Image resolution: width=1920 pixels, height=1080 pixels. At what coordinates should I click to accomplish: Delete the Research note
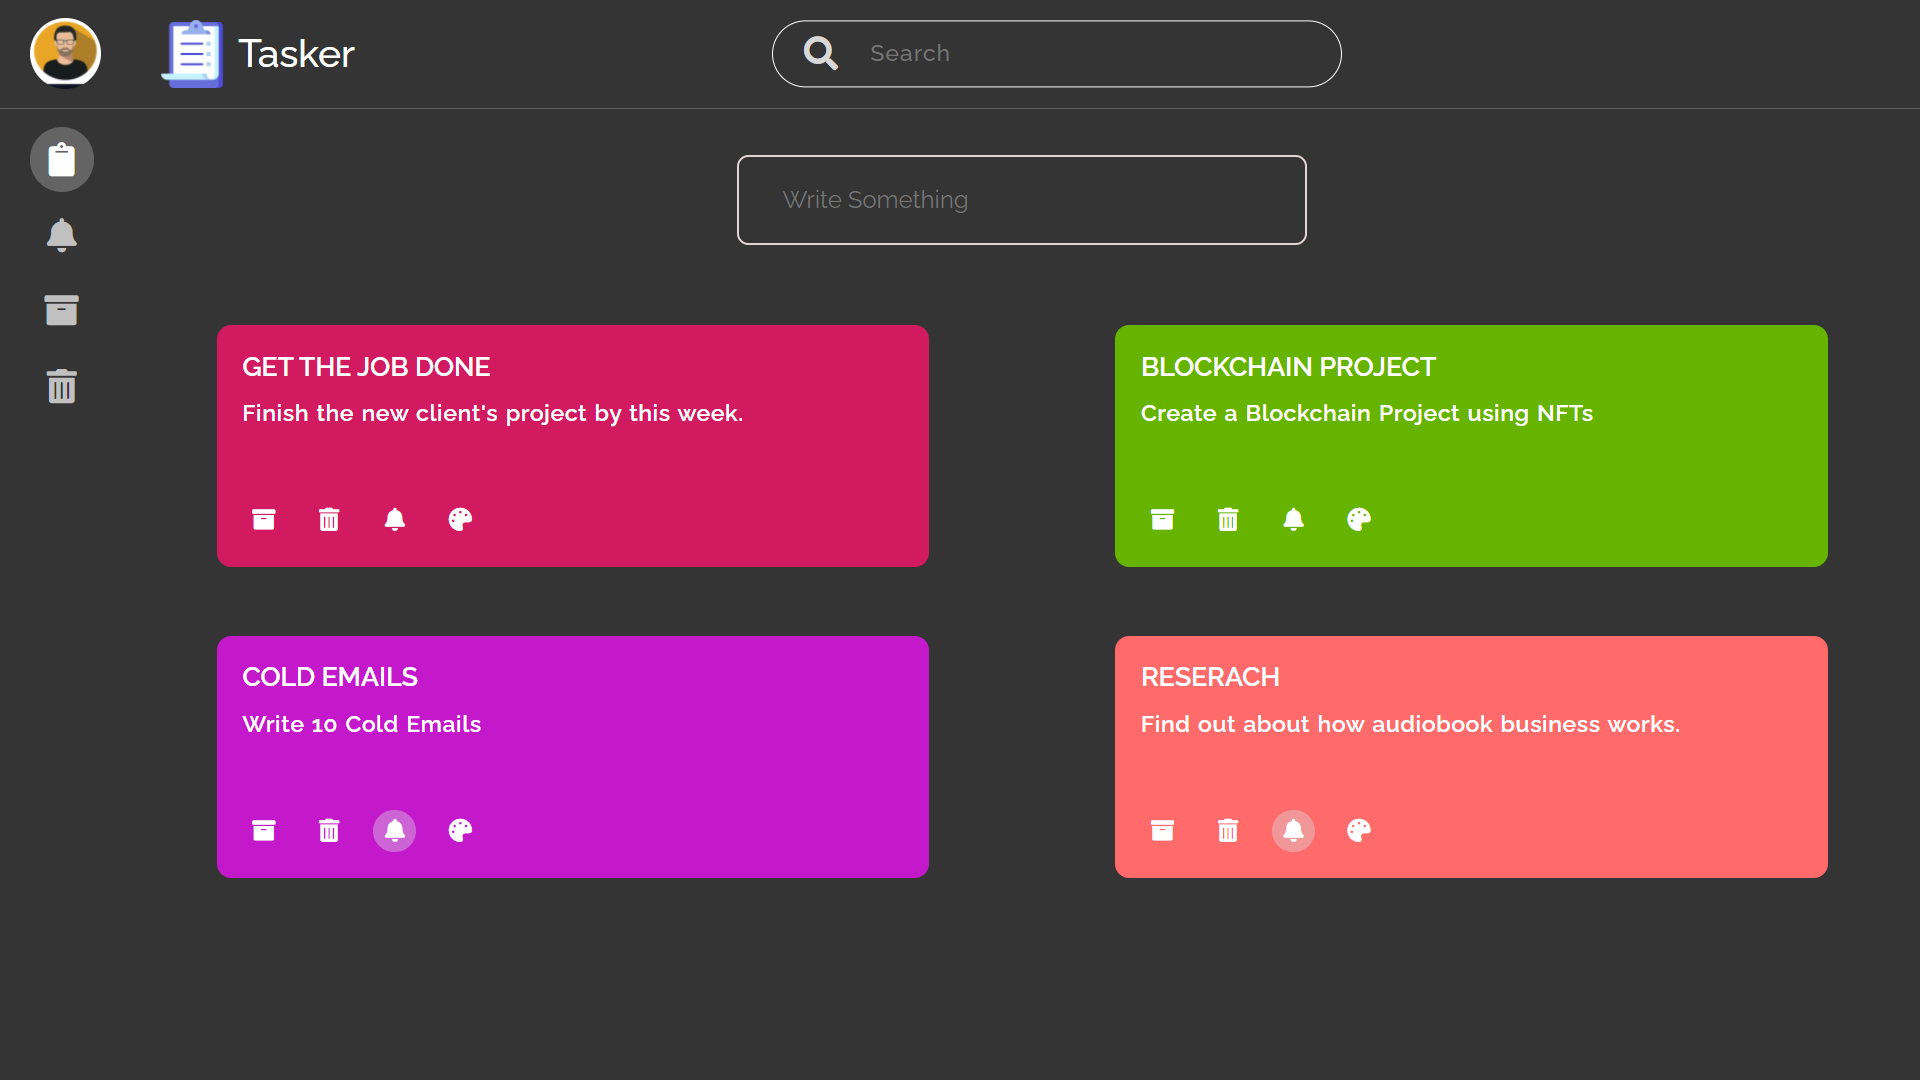click(1228, 830)
